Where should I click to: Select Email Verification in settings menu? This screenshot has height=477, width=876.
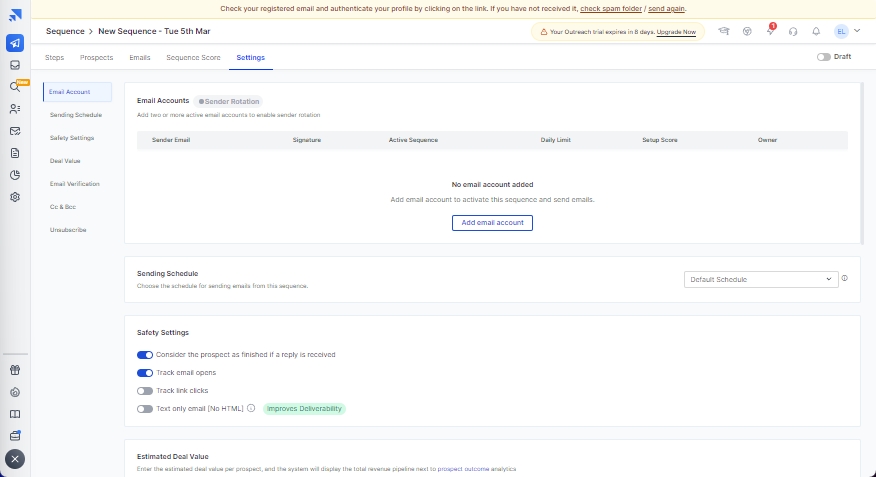(x=75, y=184)
